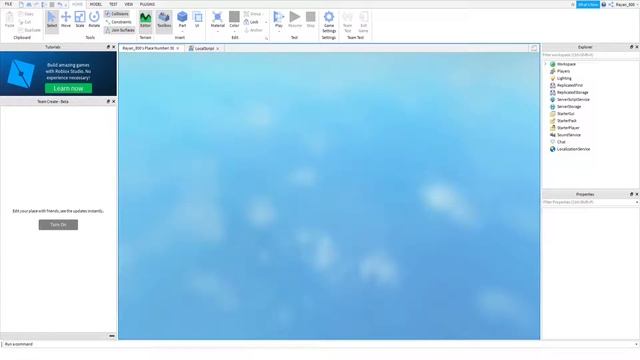640x360 pixels.
Task: Click the Turn On Team Create button
Action: [x=58, y=224]
